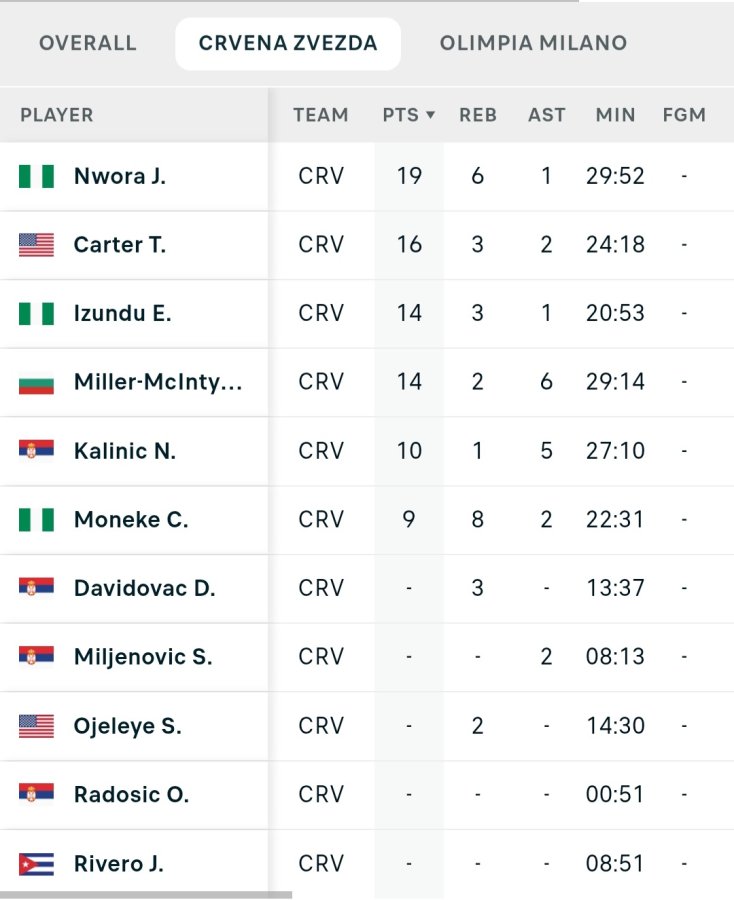Select the Crvena Zvezda tab
This screenshot has width=734, height=900.
point(288,43)
